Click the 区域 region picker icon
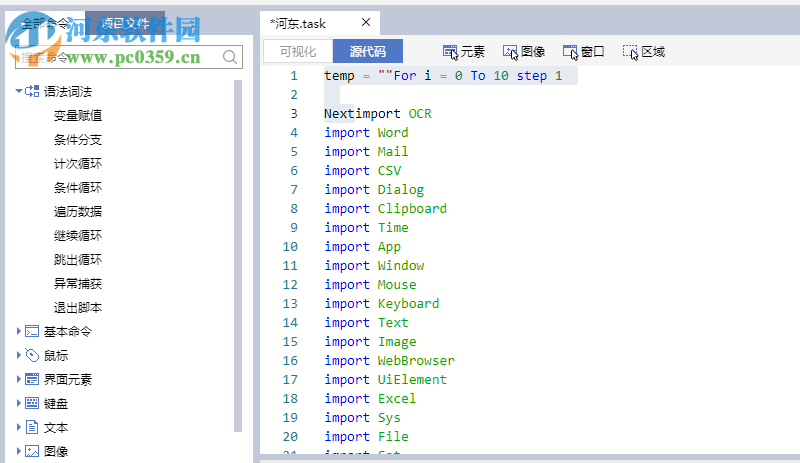The image size is (800, 463). pos(631,52)
